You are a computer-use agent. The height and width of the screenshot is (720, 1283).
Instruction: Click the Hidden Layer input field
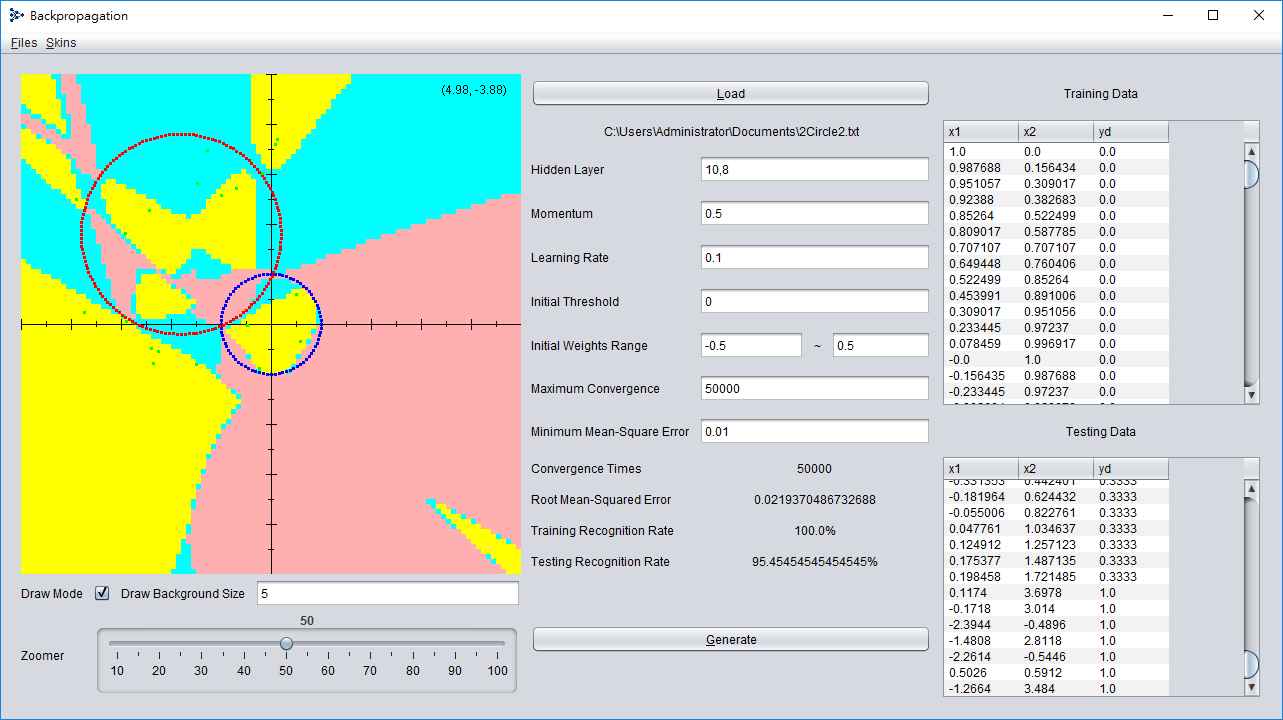point(815,170)
